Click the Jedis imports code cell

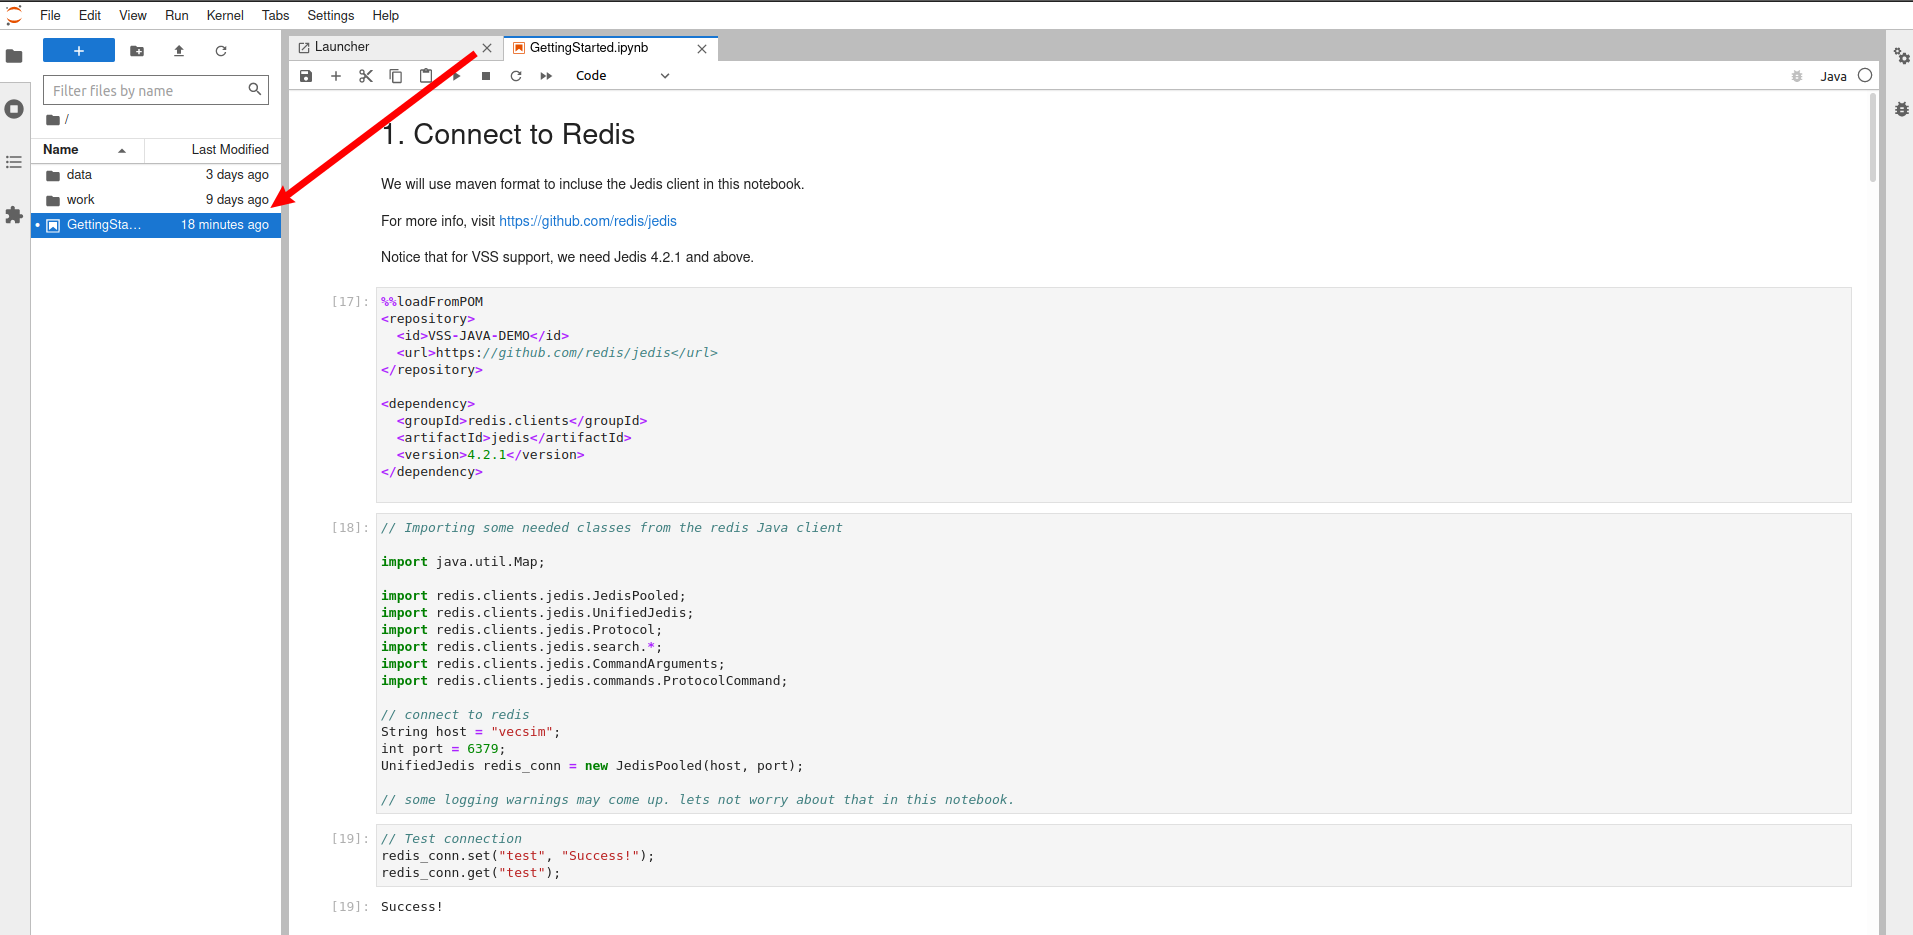[1114, 664]
